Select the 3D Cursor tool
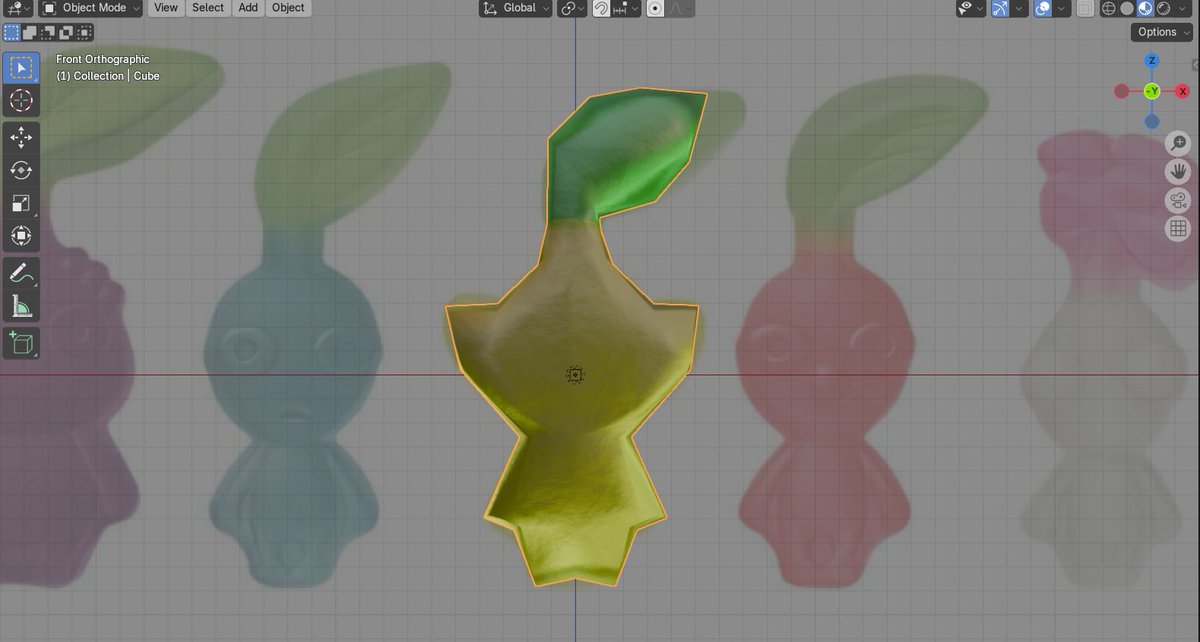1200x642 pixels. pyautogui.click(x=21, y=100)
